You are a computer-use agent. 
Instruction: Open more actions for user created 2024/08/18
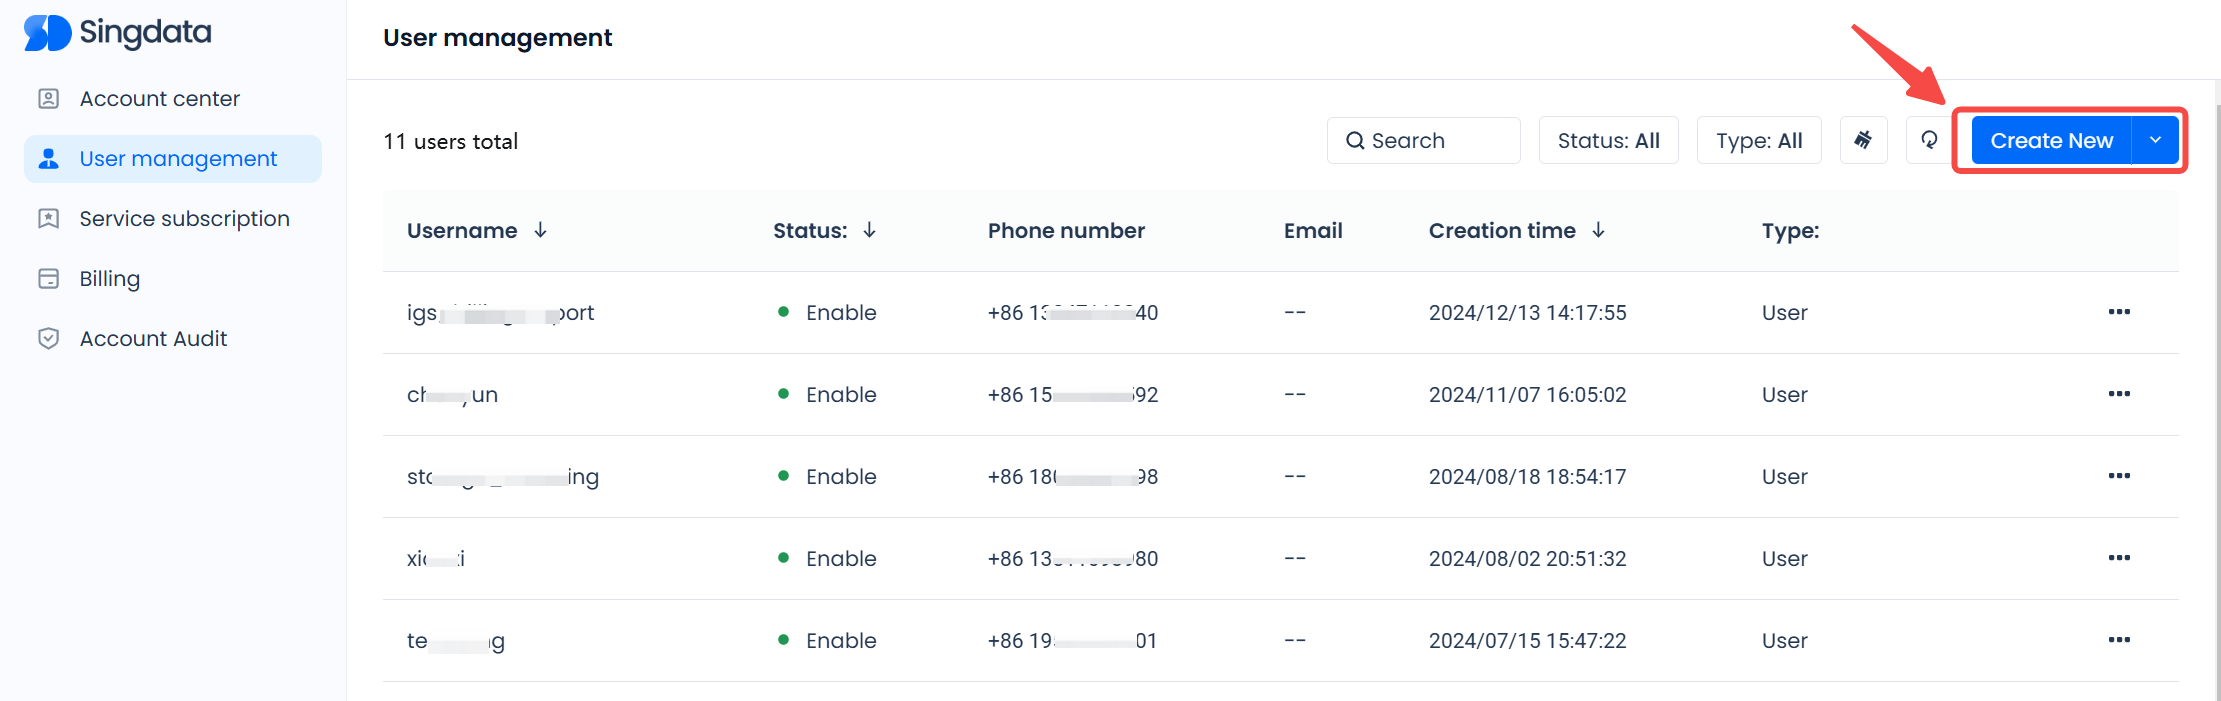2118,476
